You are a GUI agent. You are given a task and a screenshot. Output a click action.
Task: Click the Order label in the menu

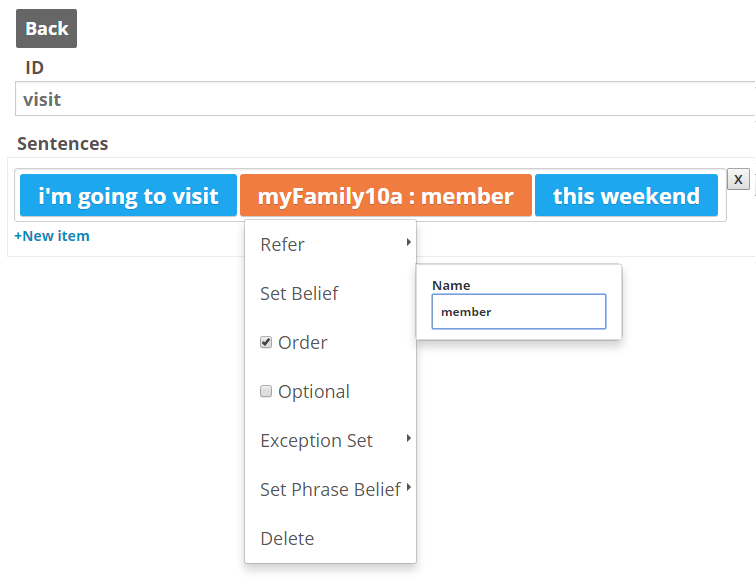[303, 342]
